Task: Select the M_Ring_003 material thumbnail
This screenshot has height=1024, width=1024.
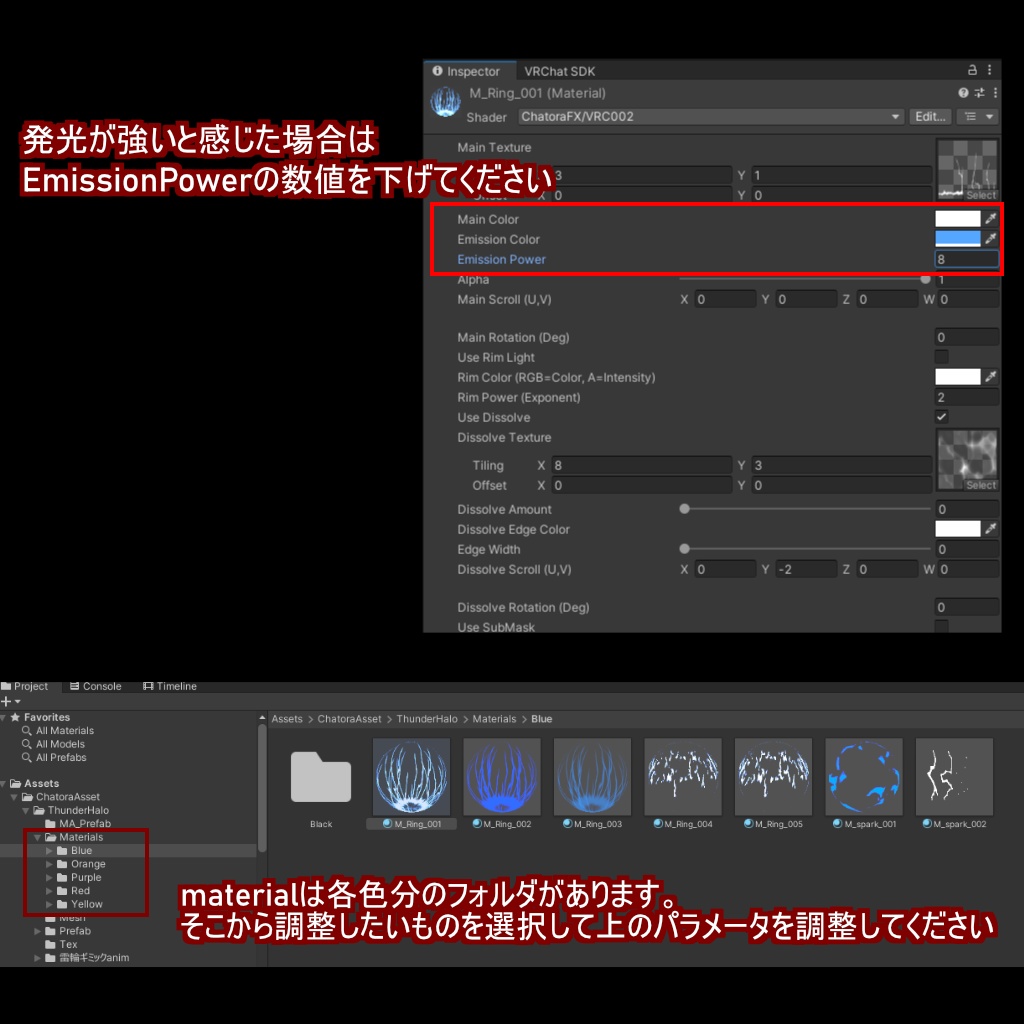Action: (x=592, y=778)
